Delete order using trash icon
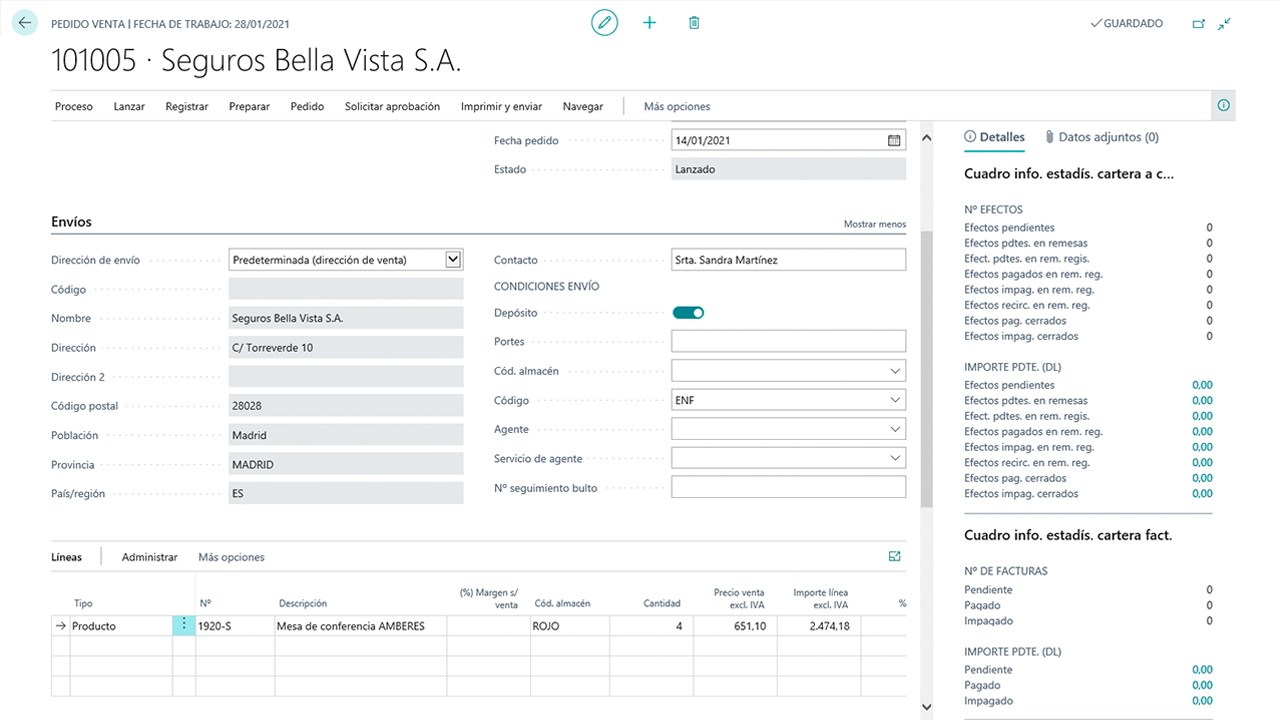 coord(694,23)
